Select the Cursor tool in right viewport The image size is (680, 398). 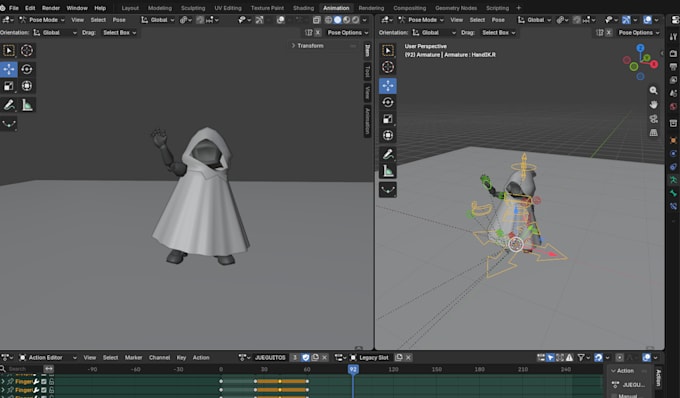pos(388,67)
